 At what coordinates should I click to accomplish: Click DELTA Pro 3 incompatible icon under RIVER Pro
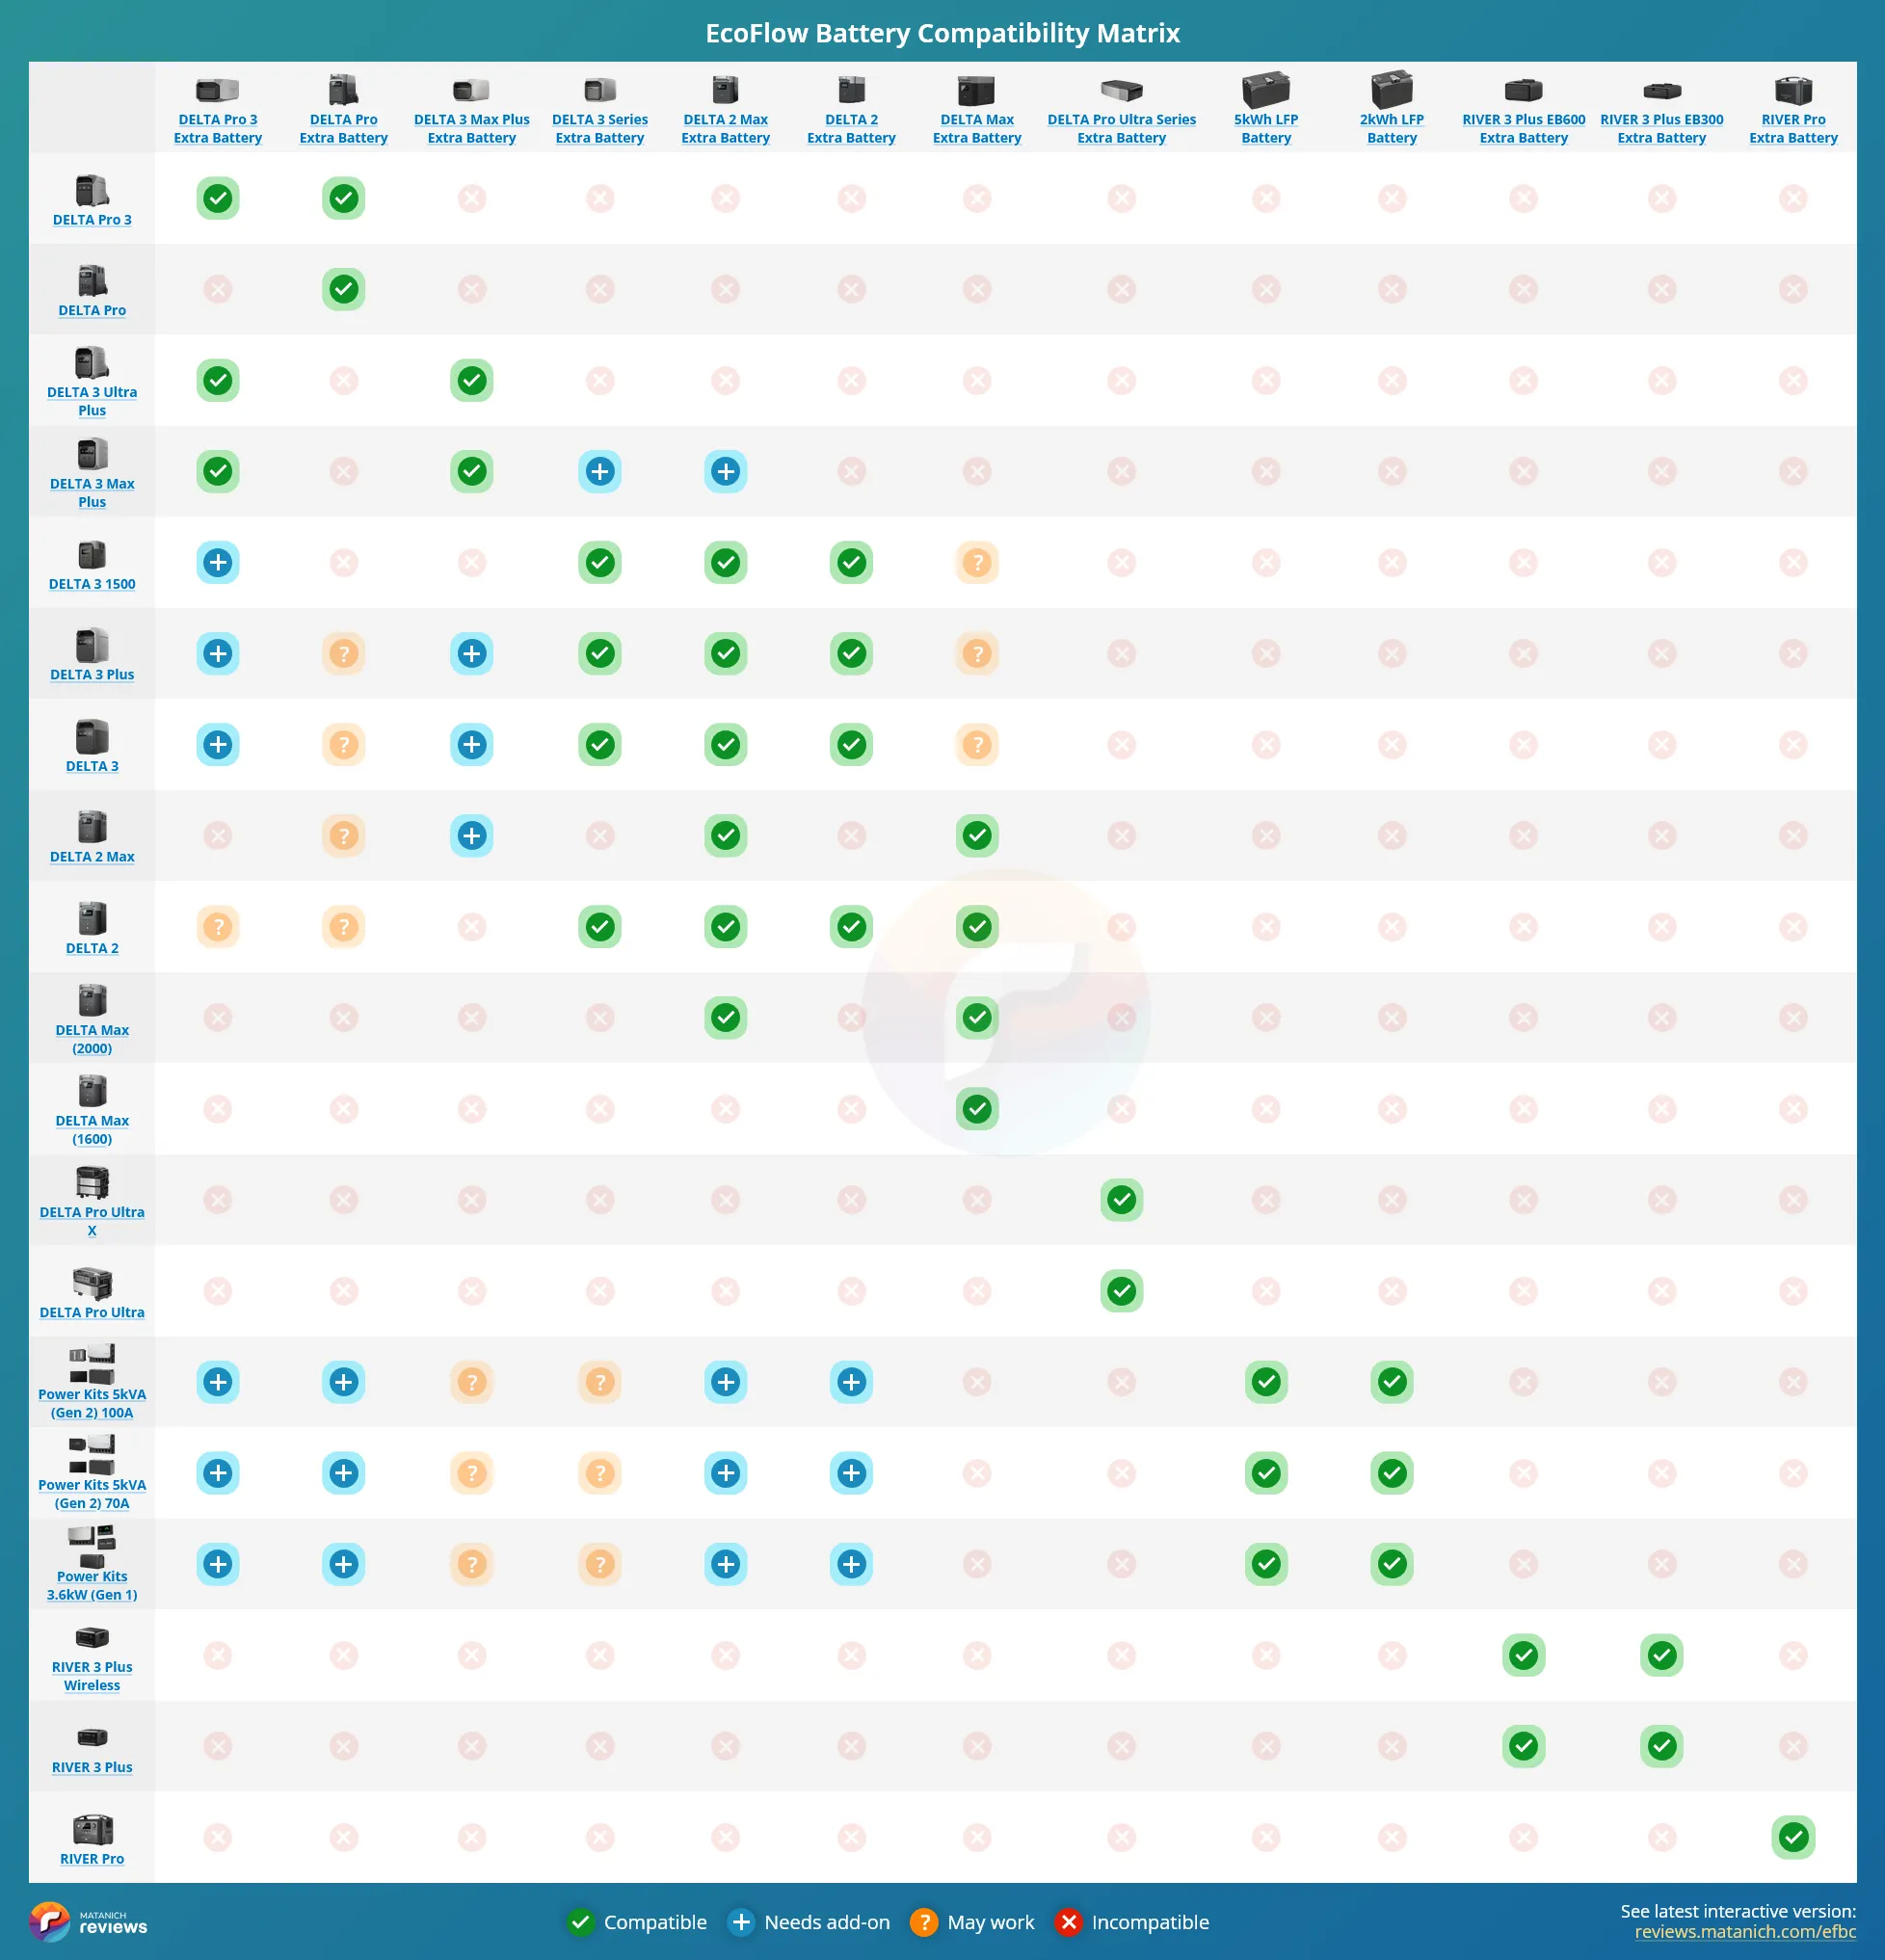pyautogui.click(x=1794, y=198)
